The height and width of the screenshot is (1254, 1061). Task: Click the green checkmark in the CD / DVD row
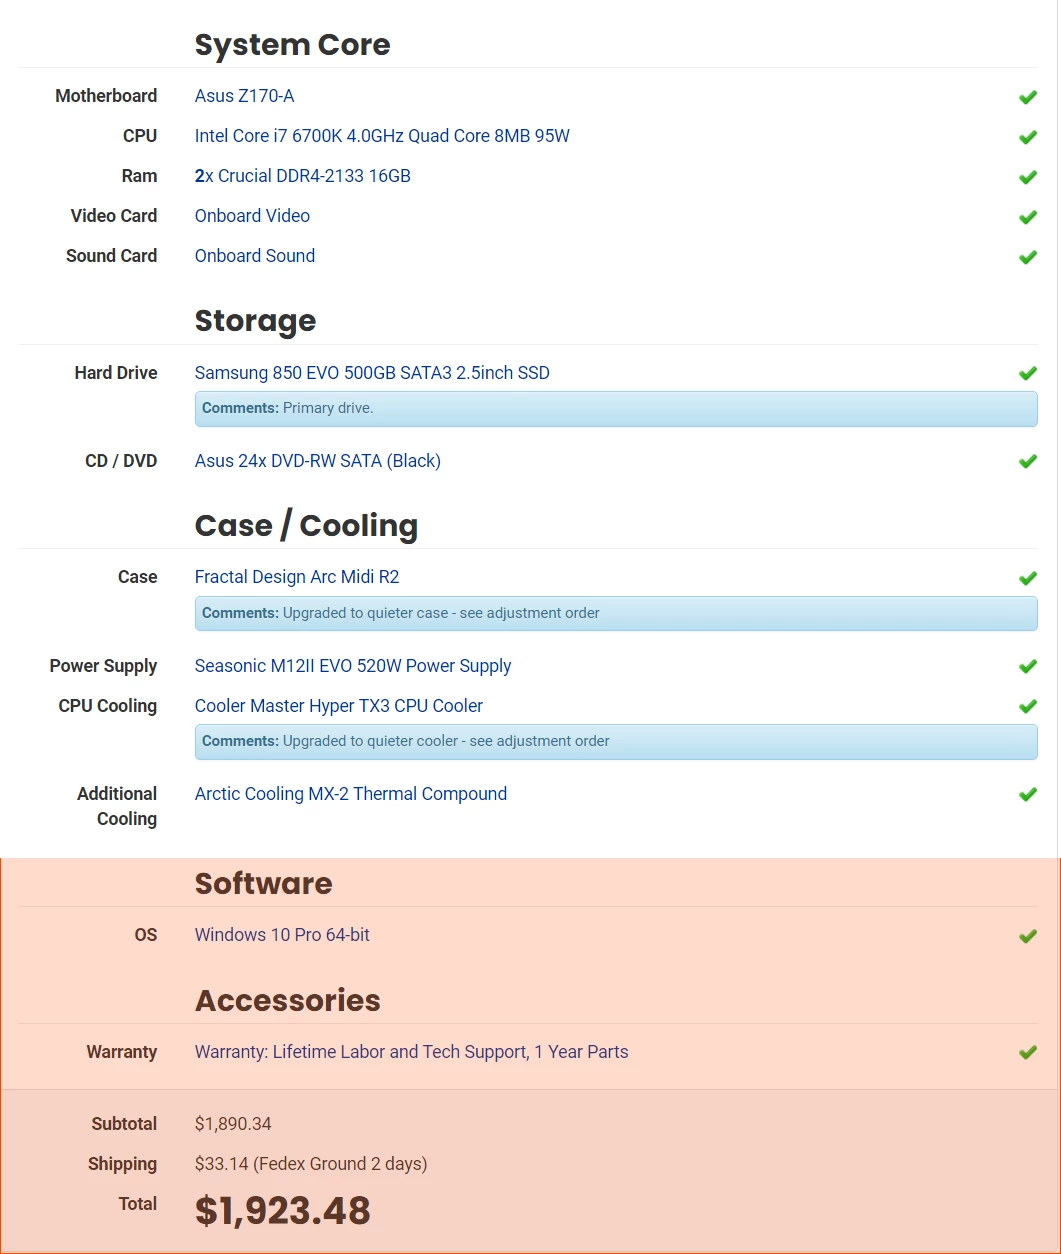pyautogui.click(x=1027, y=461)
